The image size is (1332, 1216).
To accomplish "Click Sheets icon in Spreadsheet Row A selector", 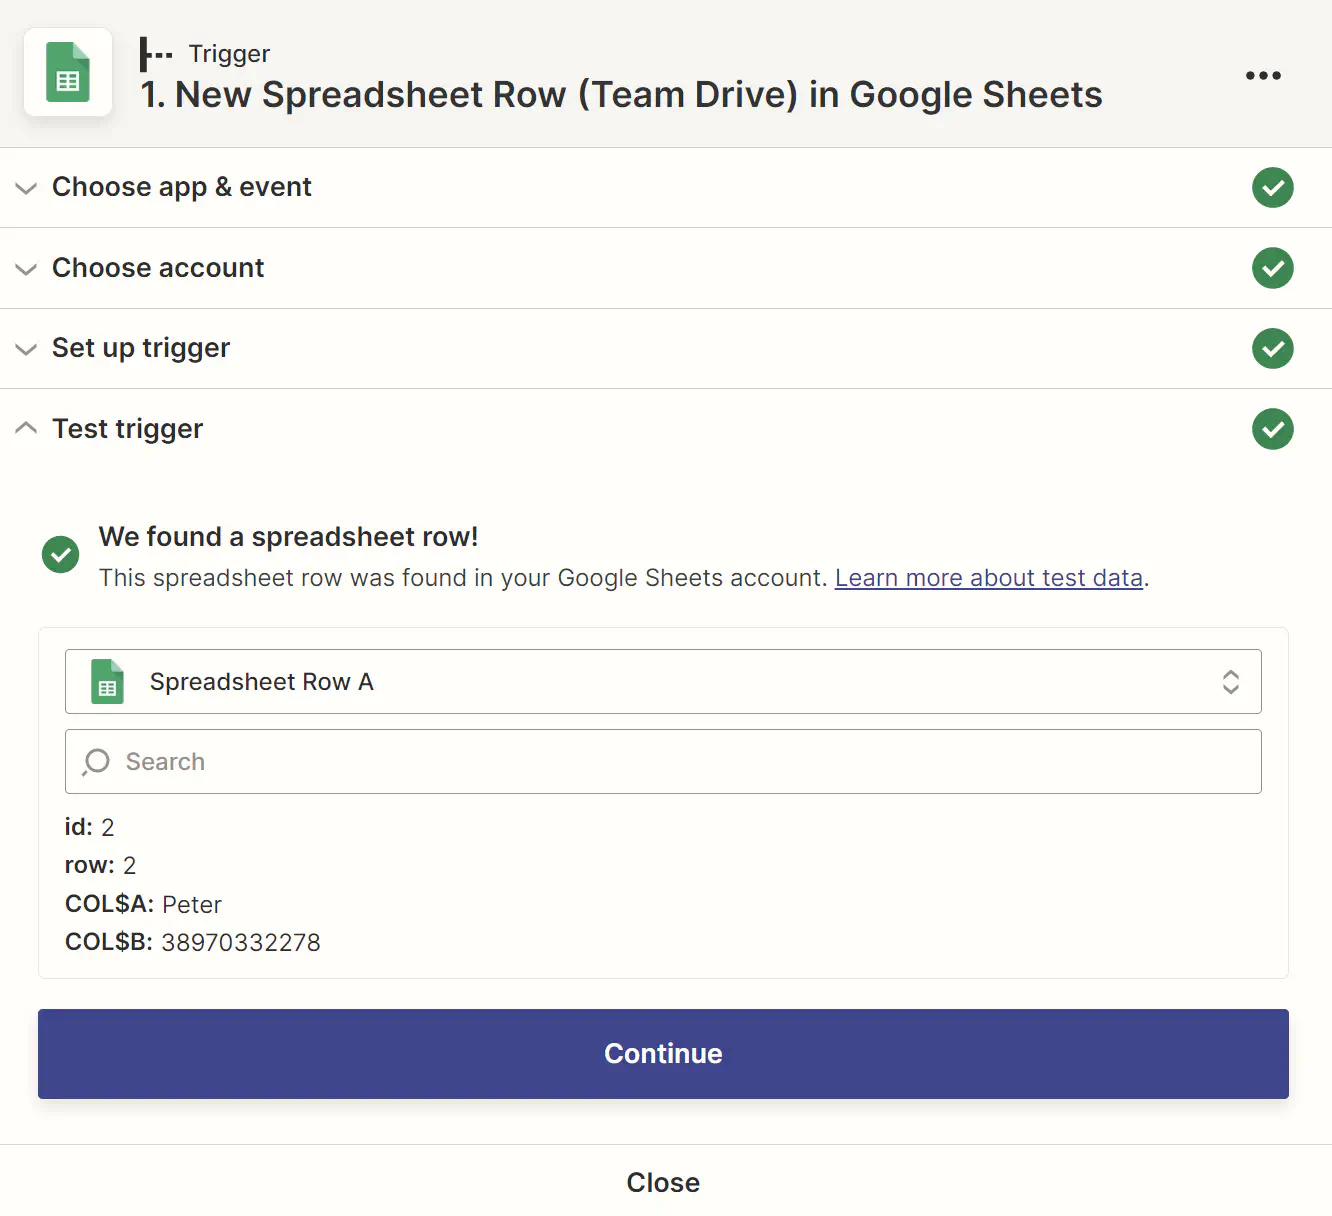I will pos(107,682).
